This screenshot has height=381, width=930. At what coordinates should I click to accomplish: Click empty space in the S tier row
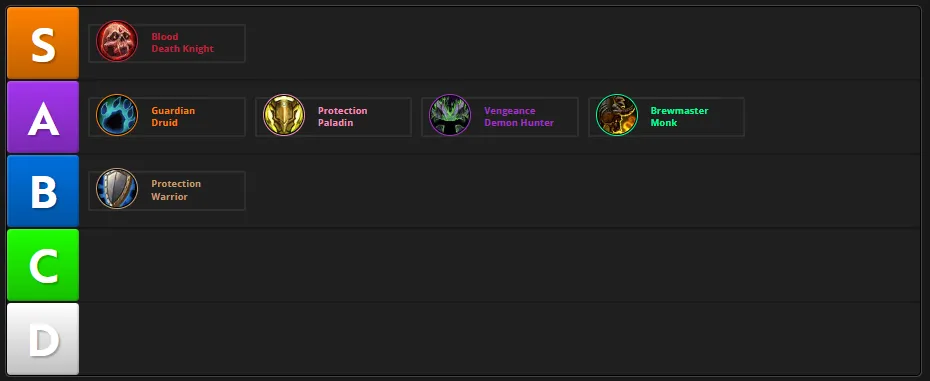581,43
